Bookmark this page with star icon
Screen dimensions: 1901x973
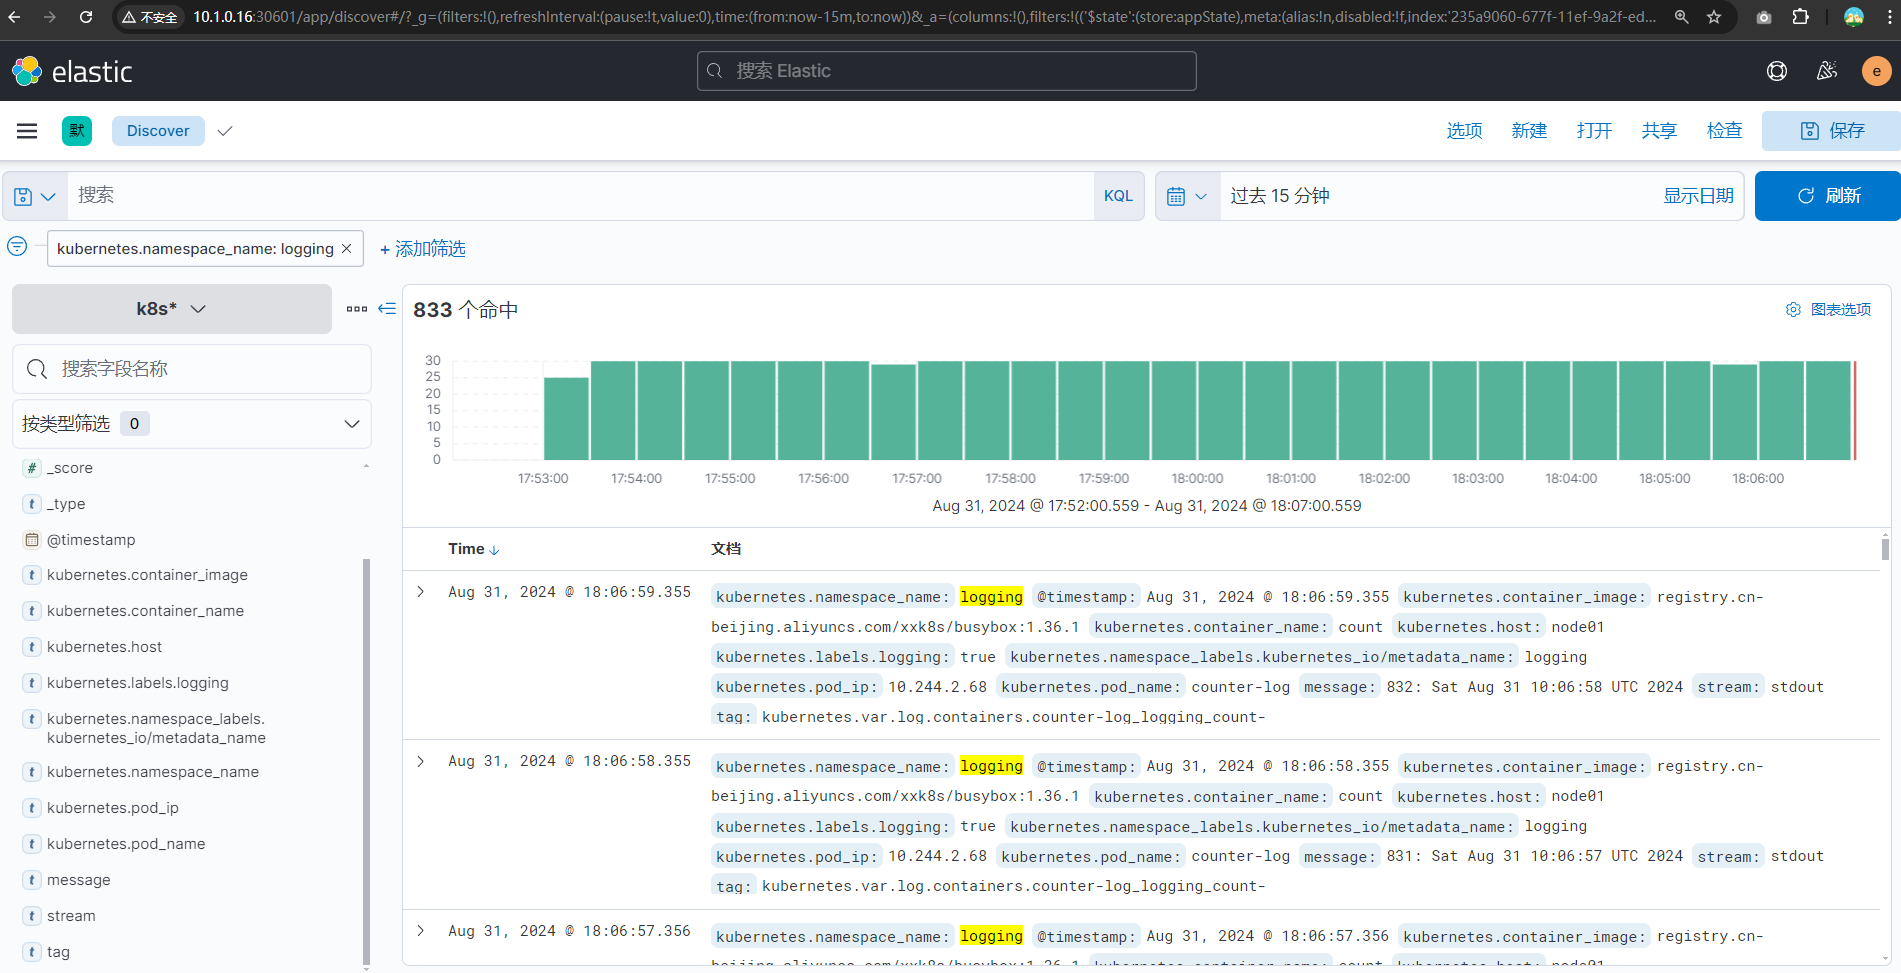(1714, 17)
